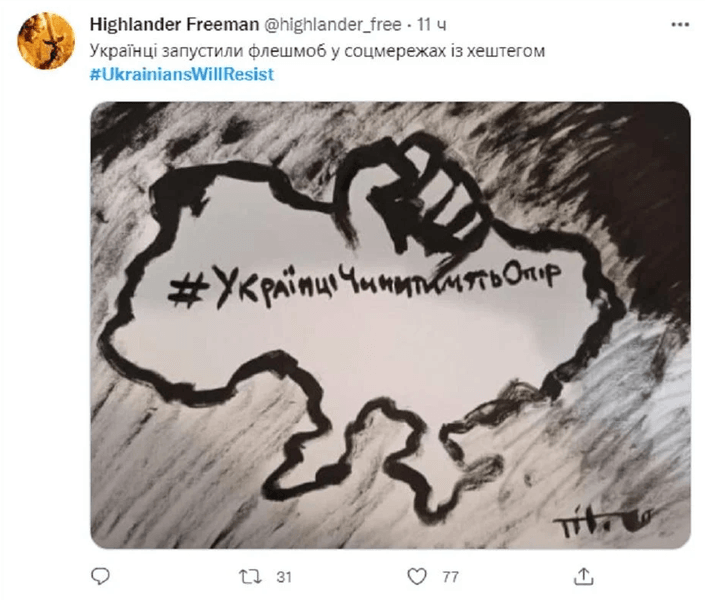Click the 11 ч timestamp

[431, 25]
